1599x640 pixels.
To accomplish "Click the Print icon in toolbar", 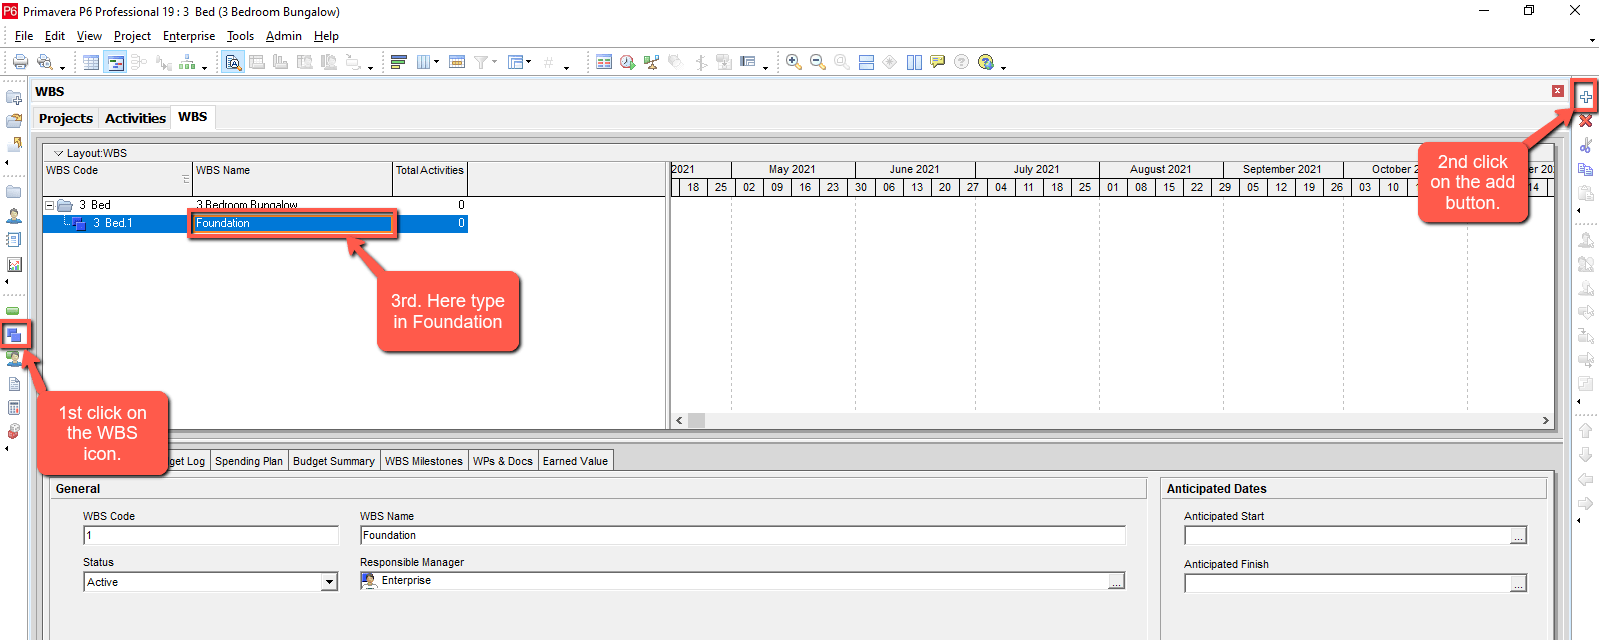I will [x=20, y=62].
